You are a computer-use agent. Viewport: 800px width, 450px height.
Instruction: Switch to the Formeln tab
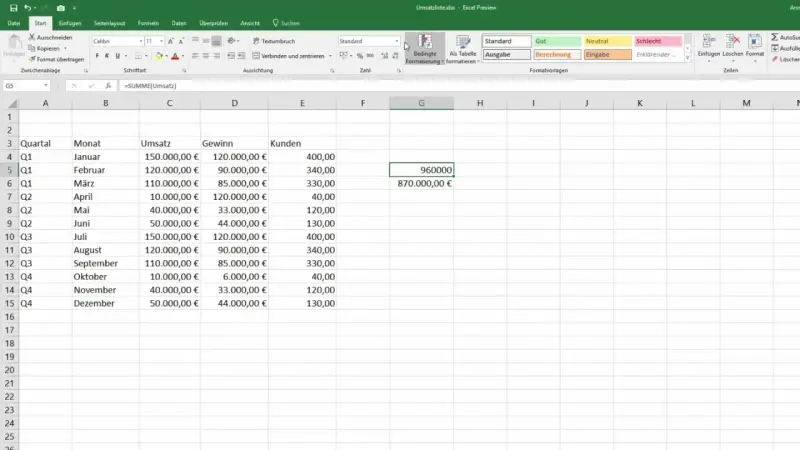click(x=148, y=23)
